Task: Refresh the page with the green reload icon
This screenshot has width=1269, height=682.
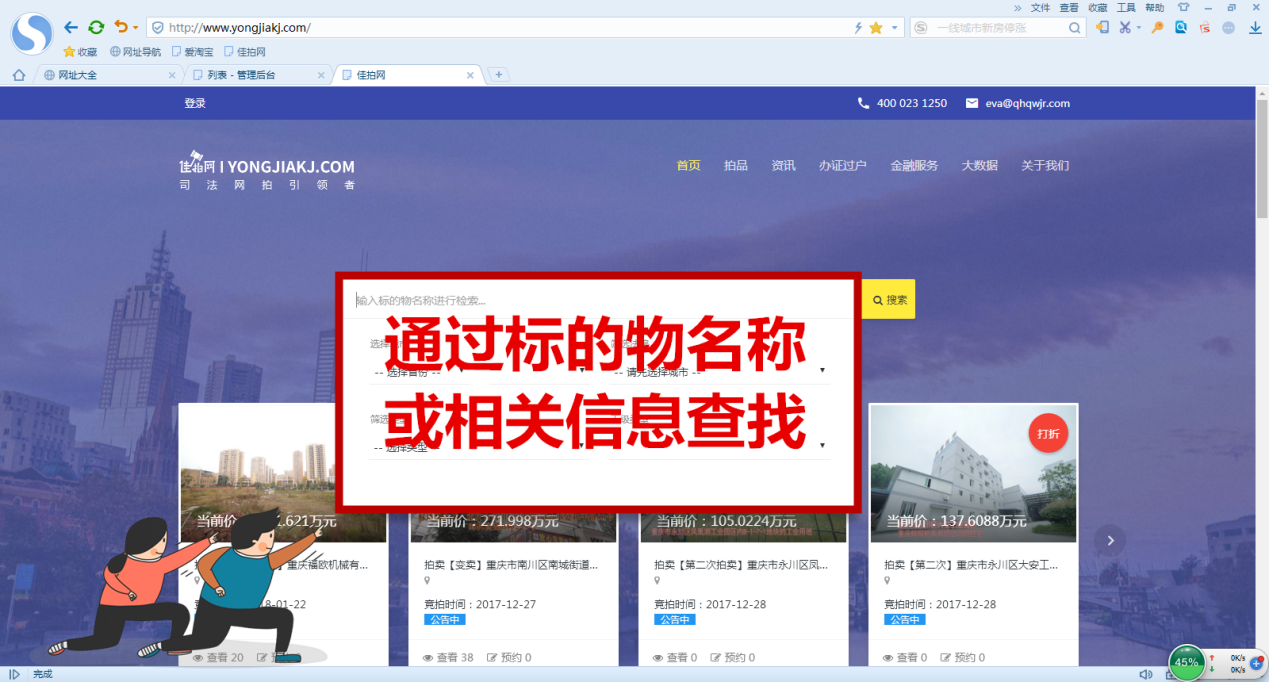Action: coord(96,28)
